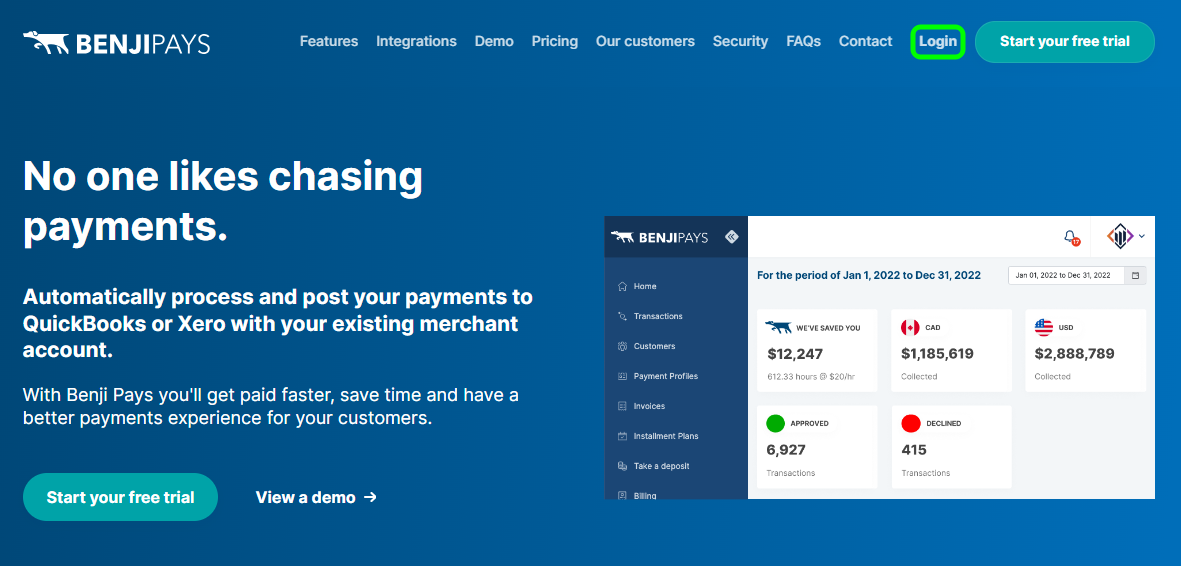Screen dimensions: 1181x566
Task: Click the For the period of Jan 1, 2022 heading
Action: pos(869,275)
